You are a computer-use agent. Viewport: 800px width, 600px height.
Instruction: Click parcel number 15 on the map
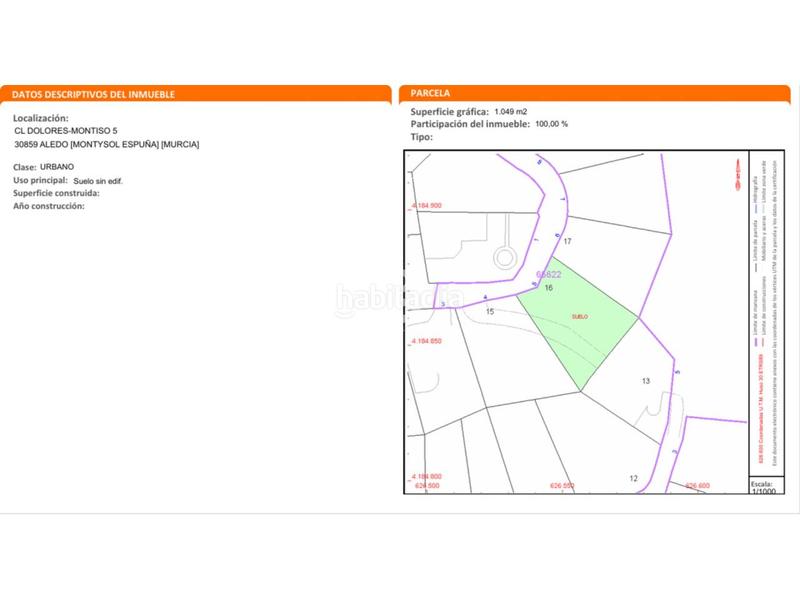point(490,312)
